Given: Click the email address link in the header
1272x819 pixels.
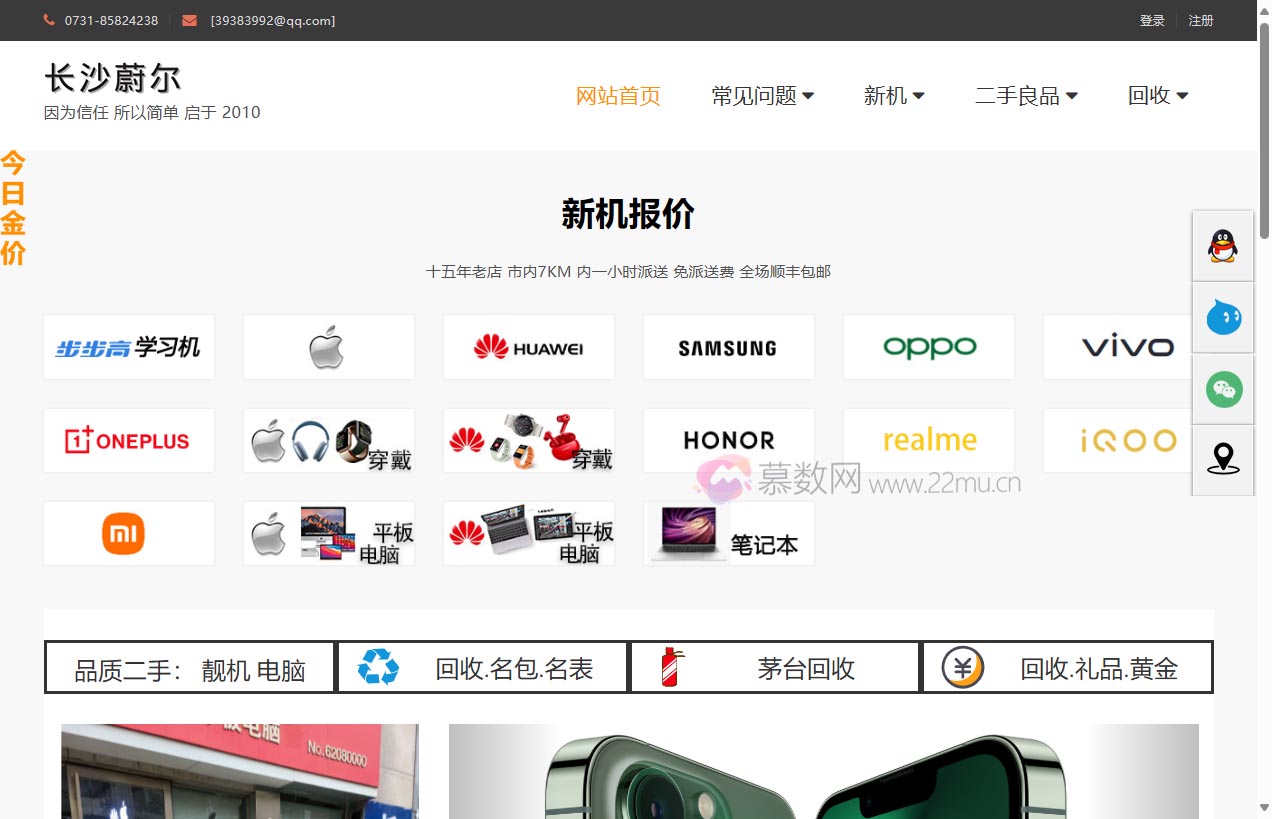Looking at the screenshot, I should 272,20.
